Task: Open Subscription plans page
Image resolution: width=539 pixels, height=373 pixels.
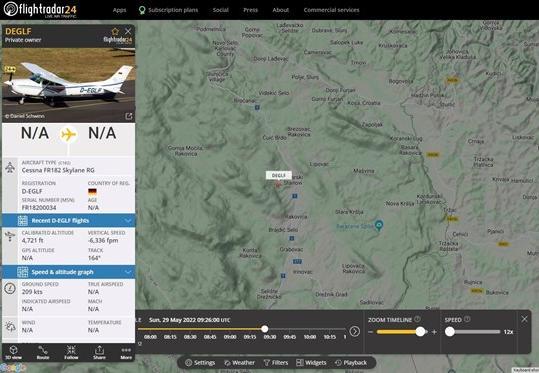Action: pos(173,10)
